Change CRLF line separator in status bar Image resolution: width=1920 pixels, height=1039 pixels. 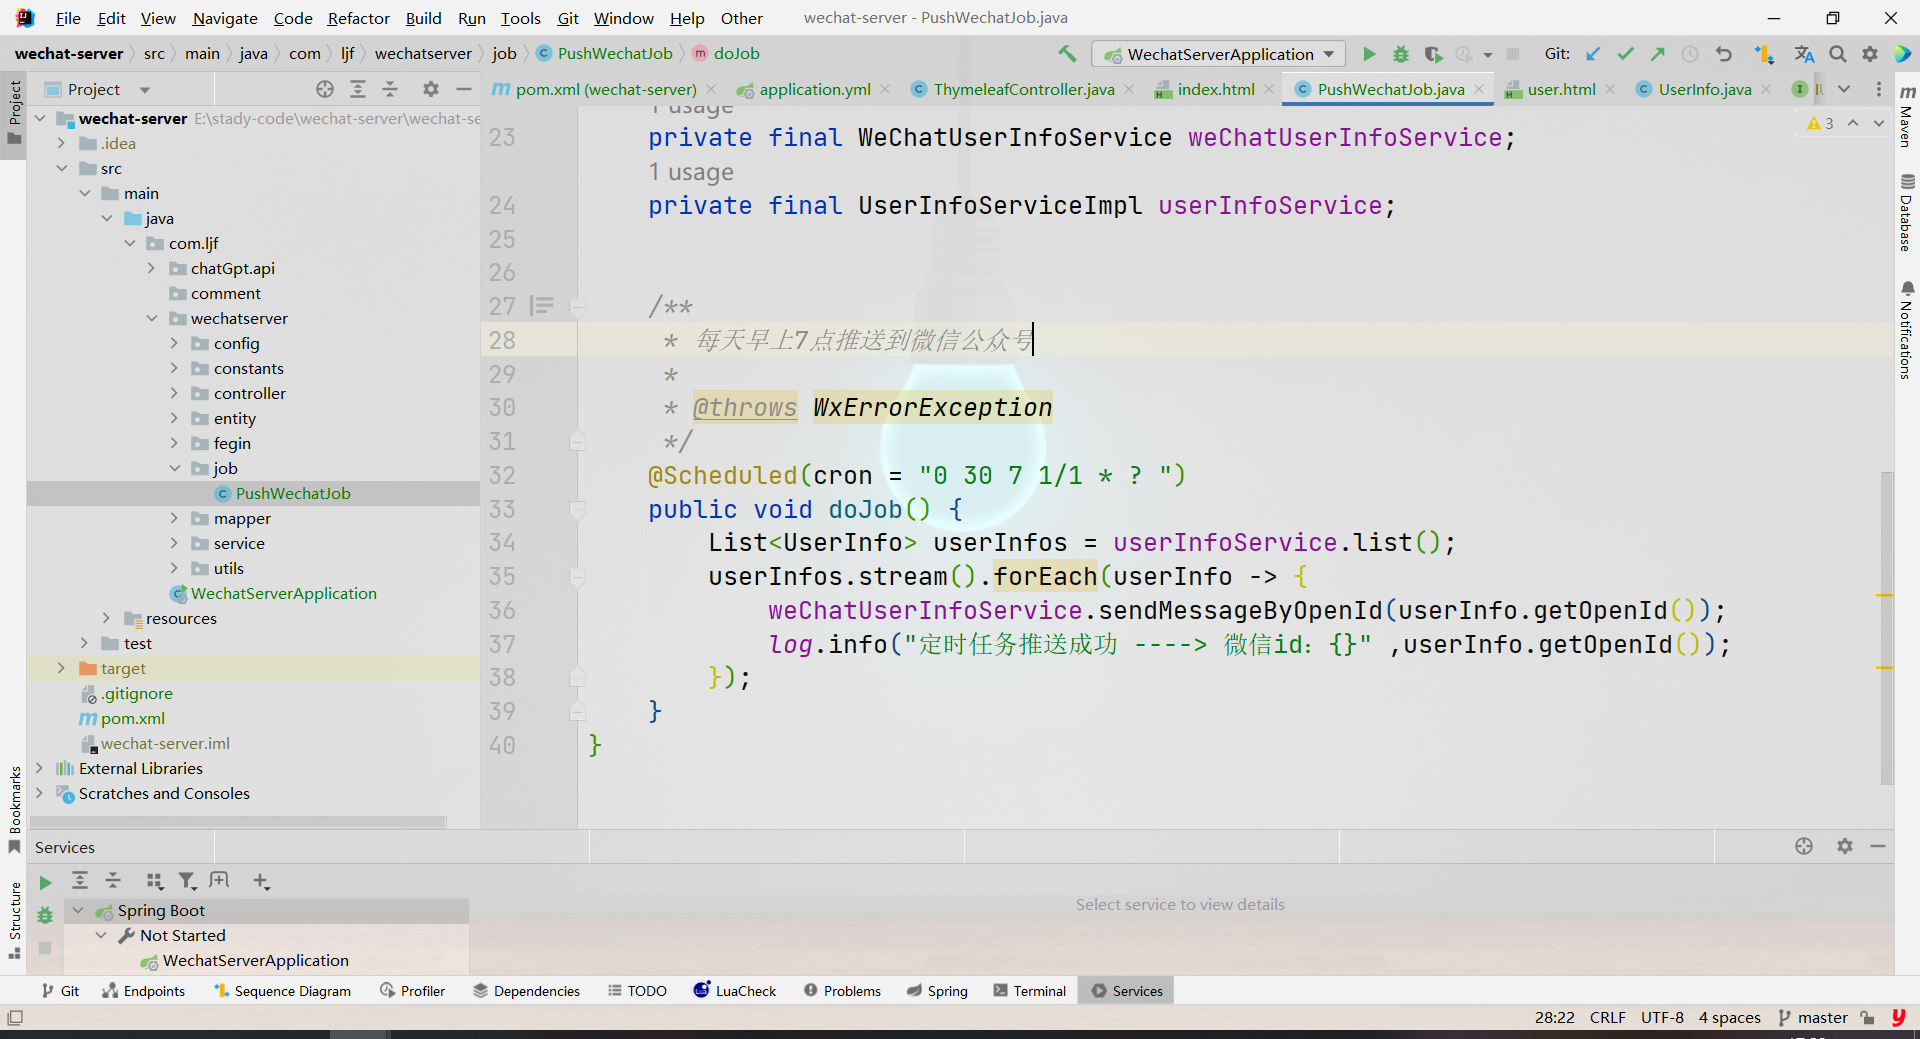tap(1607, 1017)
